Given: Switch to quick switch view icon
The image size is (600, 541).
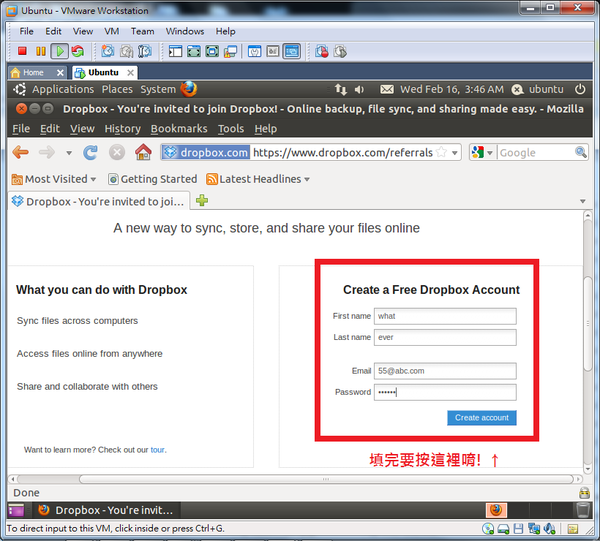Looking at the screenshot, I should (x=194, y=51).
